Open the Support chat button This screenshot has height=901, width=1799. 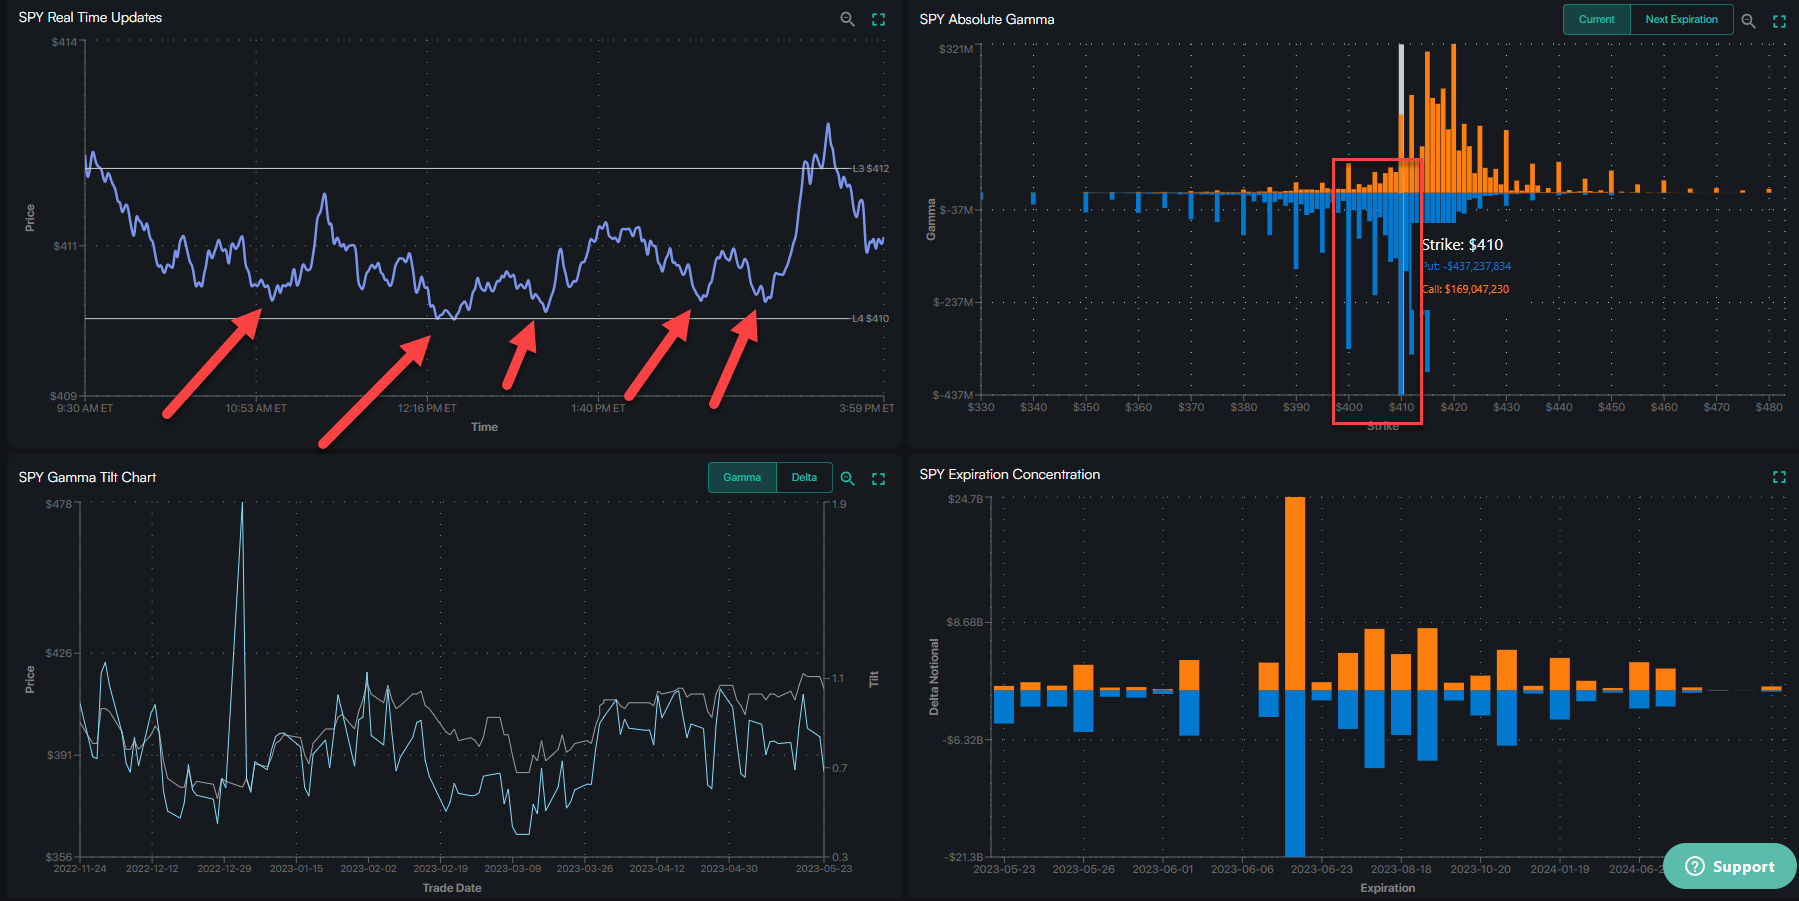click(1730, 866)
